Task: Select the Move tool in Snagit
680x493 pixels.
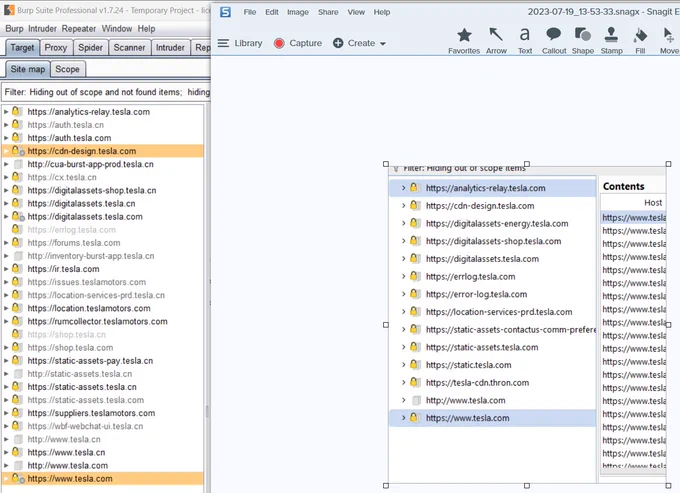Action: pos(669,41)
